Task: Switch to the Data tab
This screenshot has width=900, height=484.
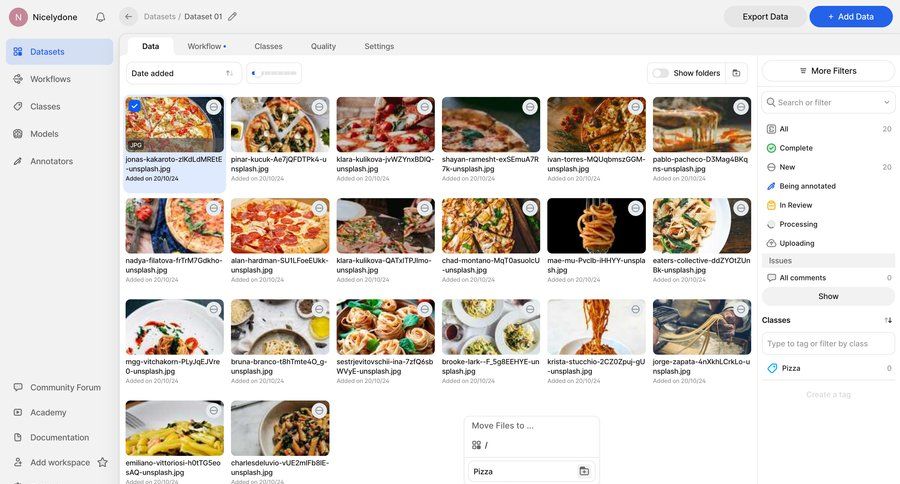Action: (x=150, y=46)
